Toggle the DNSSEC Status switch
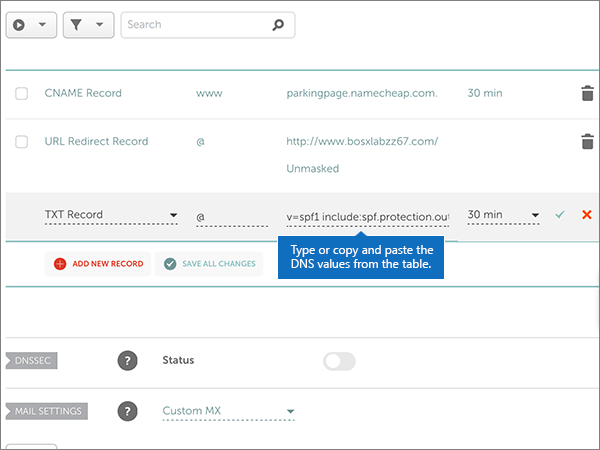The image size is (600, 450). [339, 361]
